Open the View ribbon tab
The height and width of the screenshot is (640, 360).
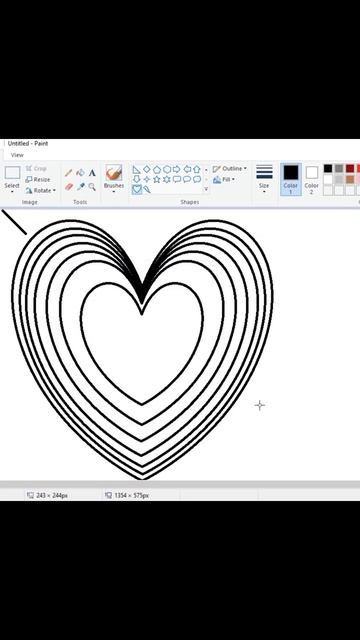tap(17, 155)
